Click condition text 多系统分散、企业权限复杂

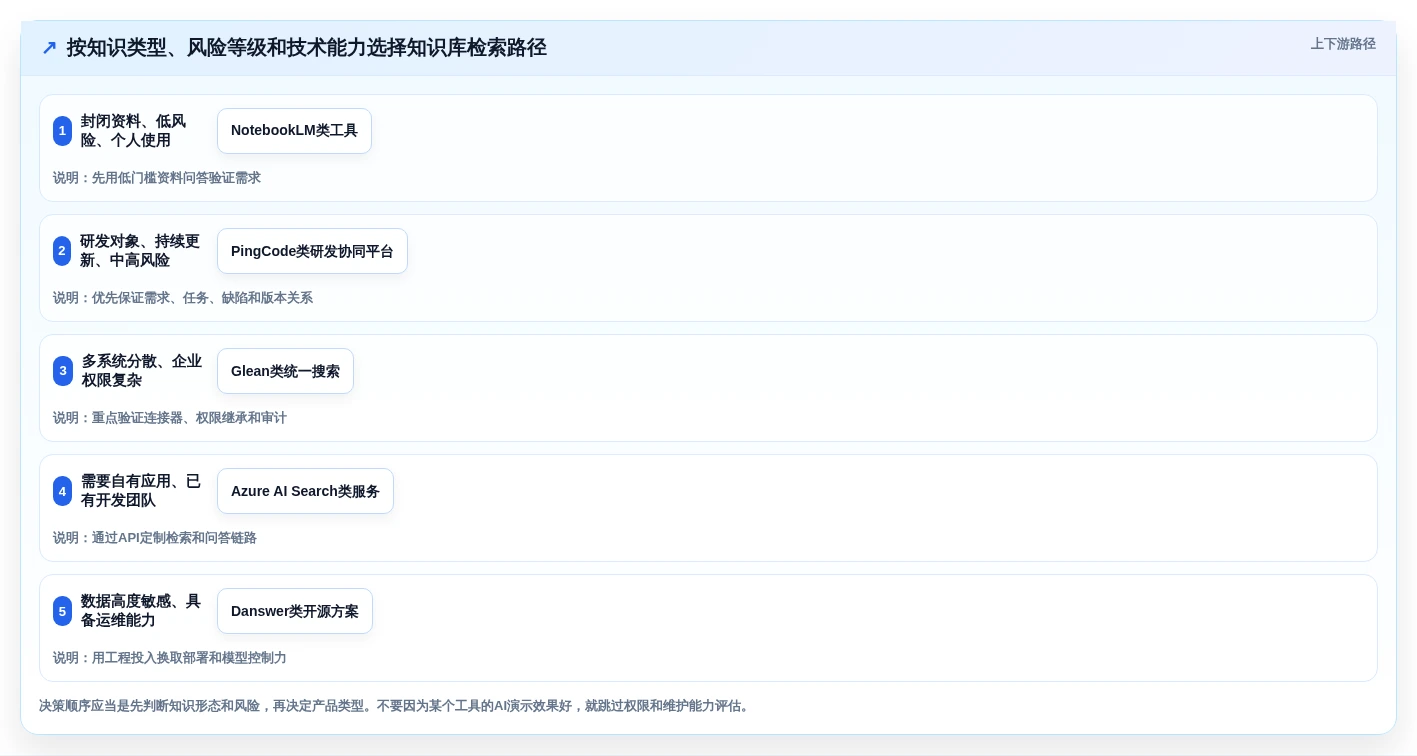click(141, 371)
